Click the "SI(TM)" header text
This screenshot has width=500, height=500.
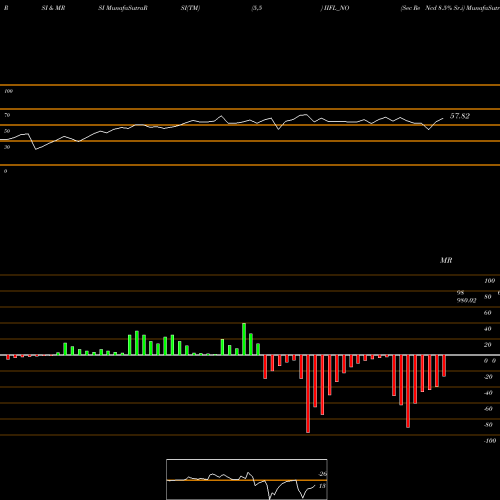pyautogui.click(x=190, y=8)
